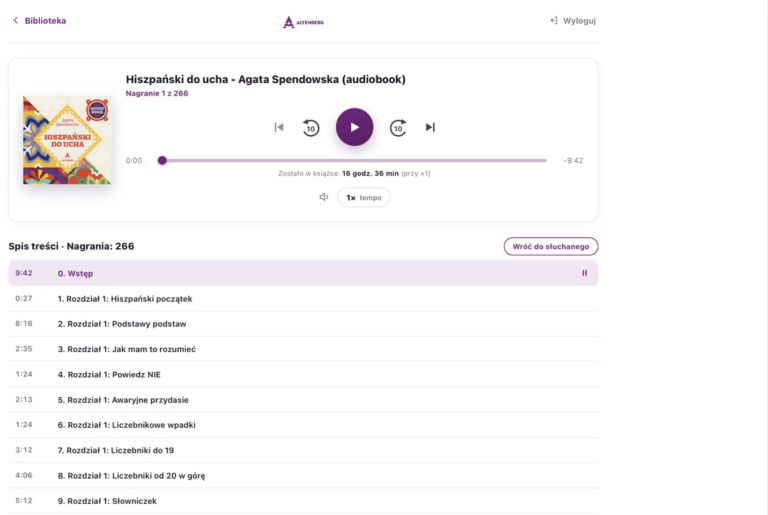Click the 16 godz. 36 min remaining text

pyautogui.click(x=370, y=173)
